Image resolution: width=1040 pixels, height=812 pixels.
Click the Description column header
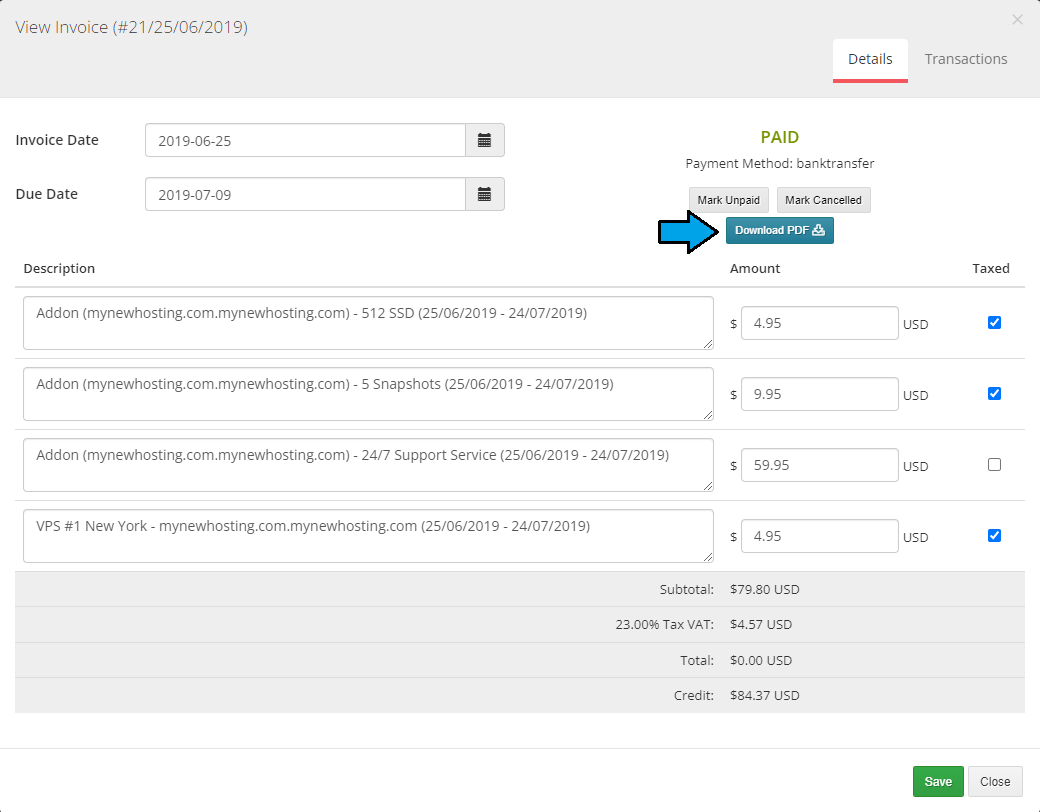pos(59,269)
